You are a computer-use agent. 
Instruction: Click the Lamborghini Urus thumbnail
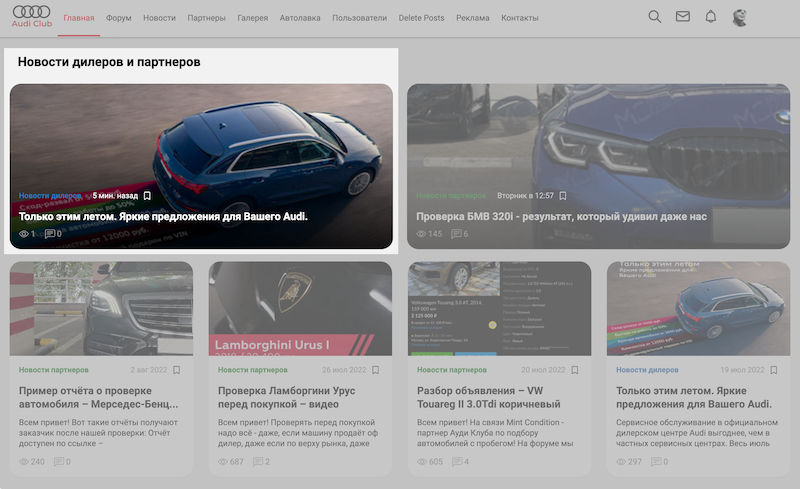point(301,309)
